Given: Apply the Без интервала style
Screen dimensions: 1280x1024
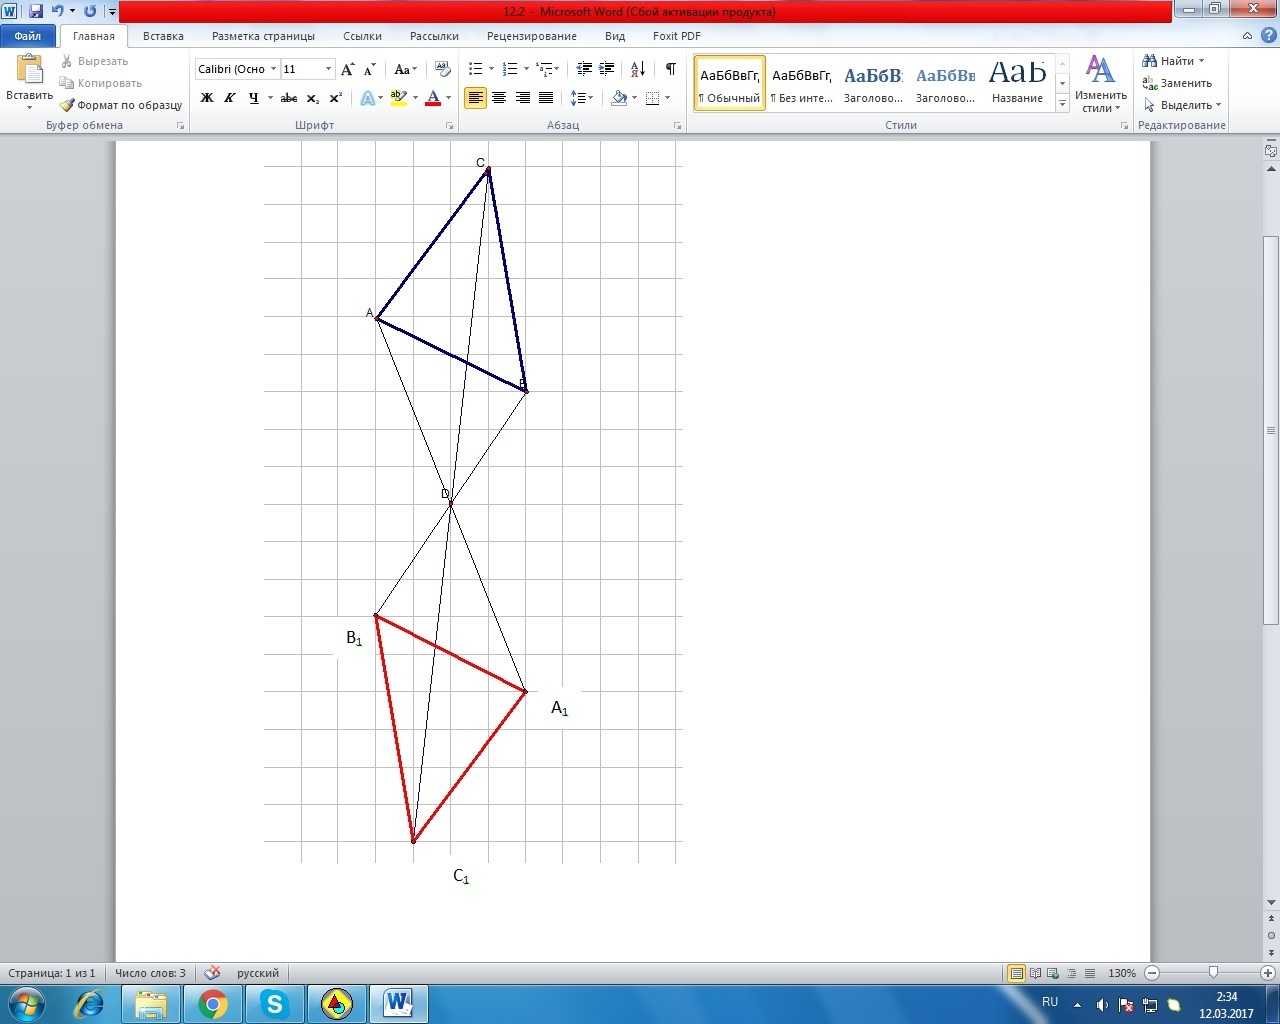Looking at the screenshot, I should click(x=802, y=83).
